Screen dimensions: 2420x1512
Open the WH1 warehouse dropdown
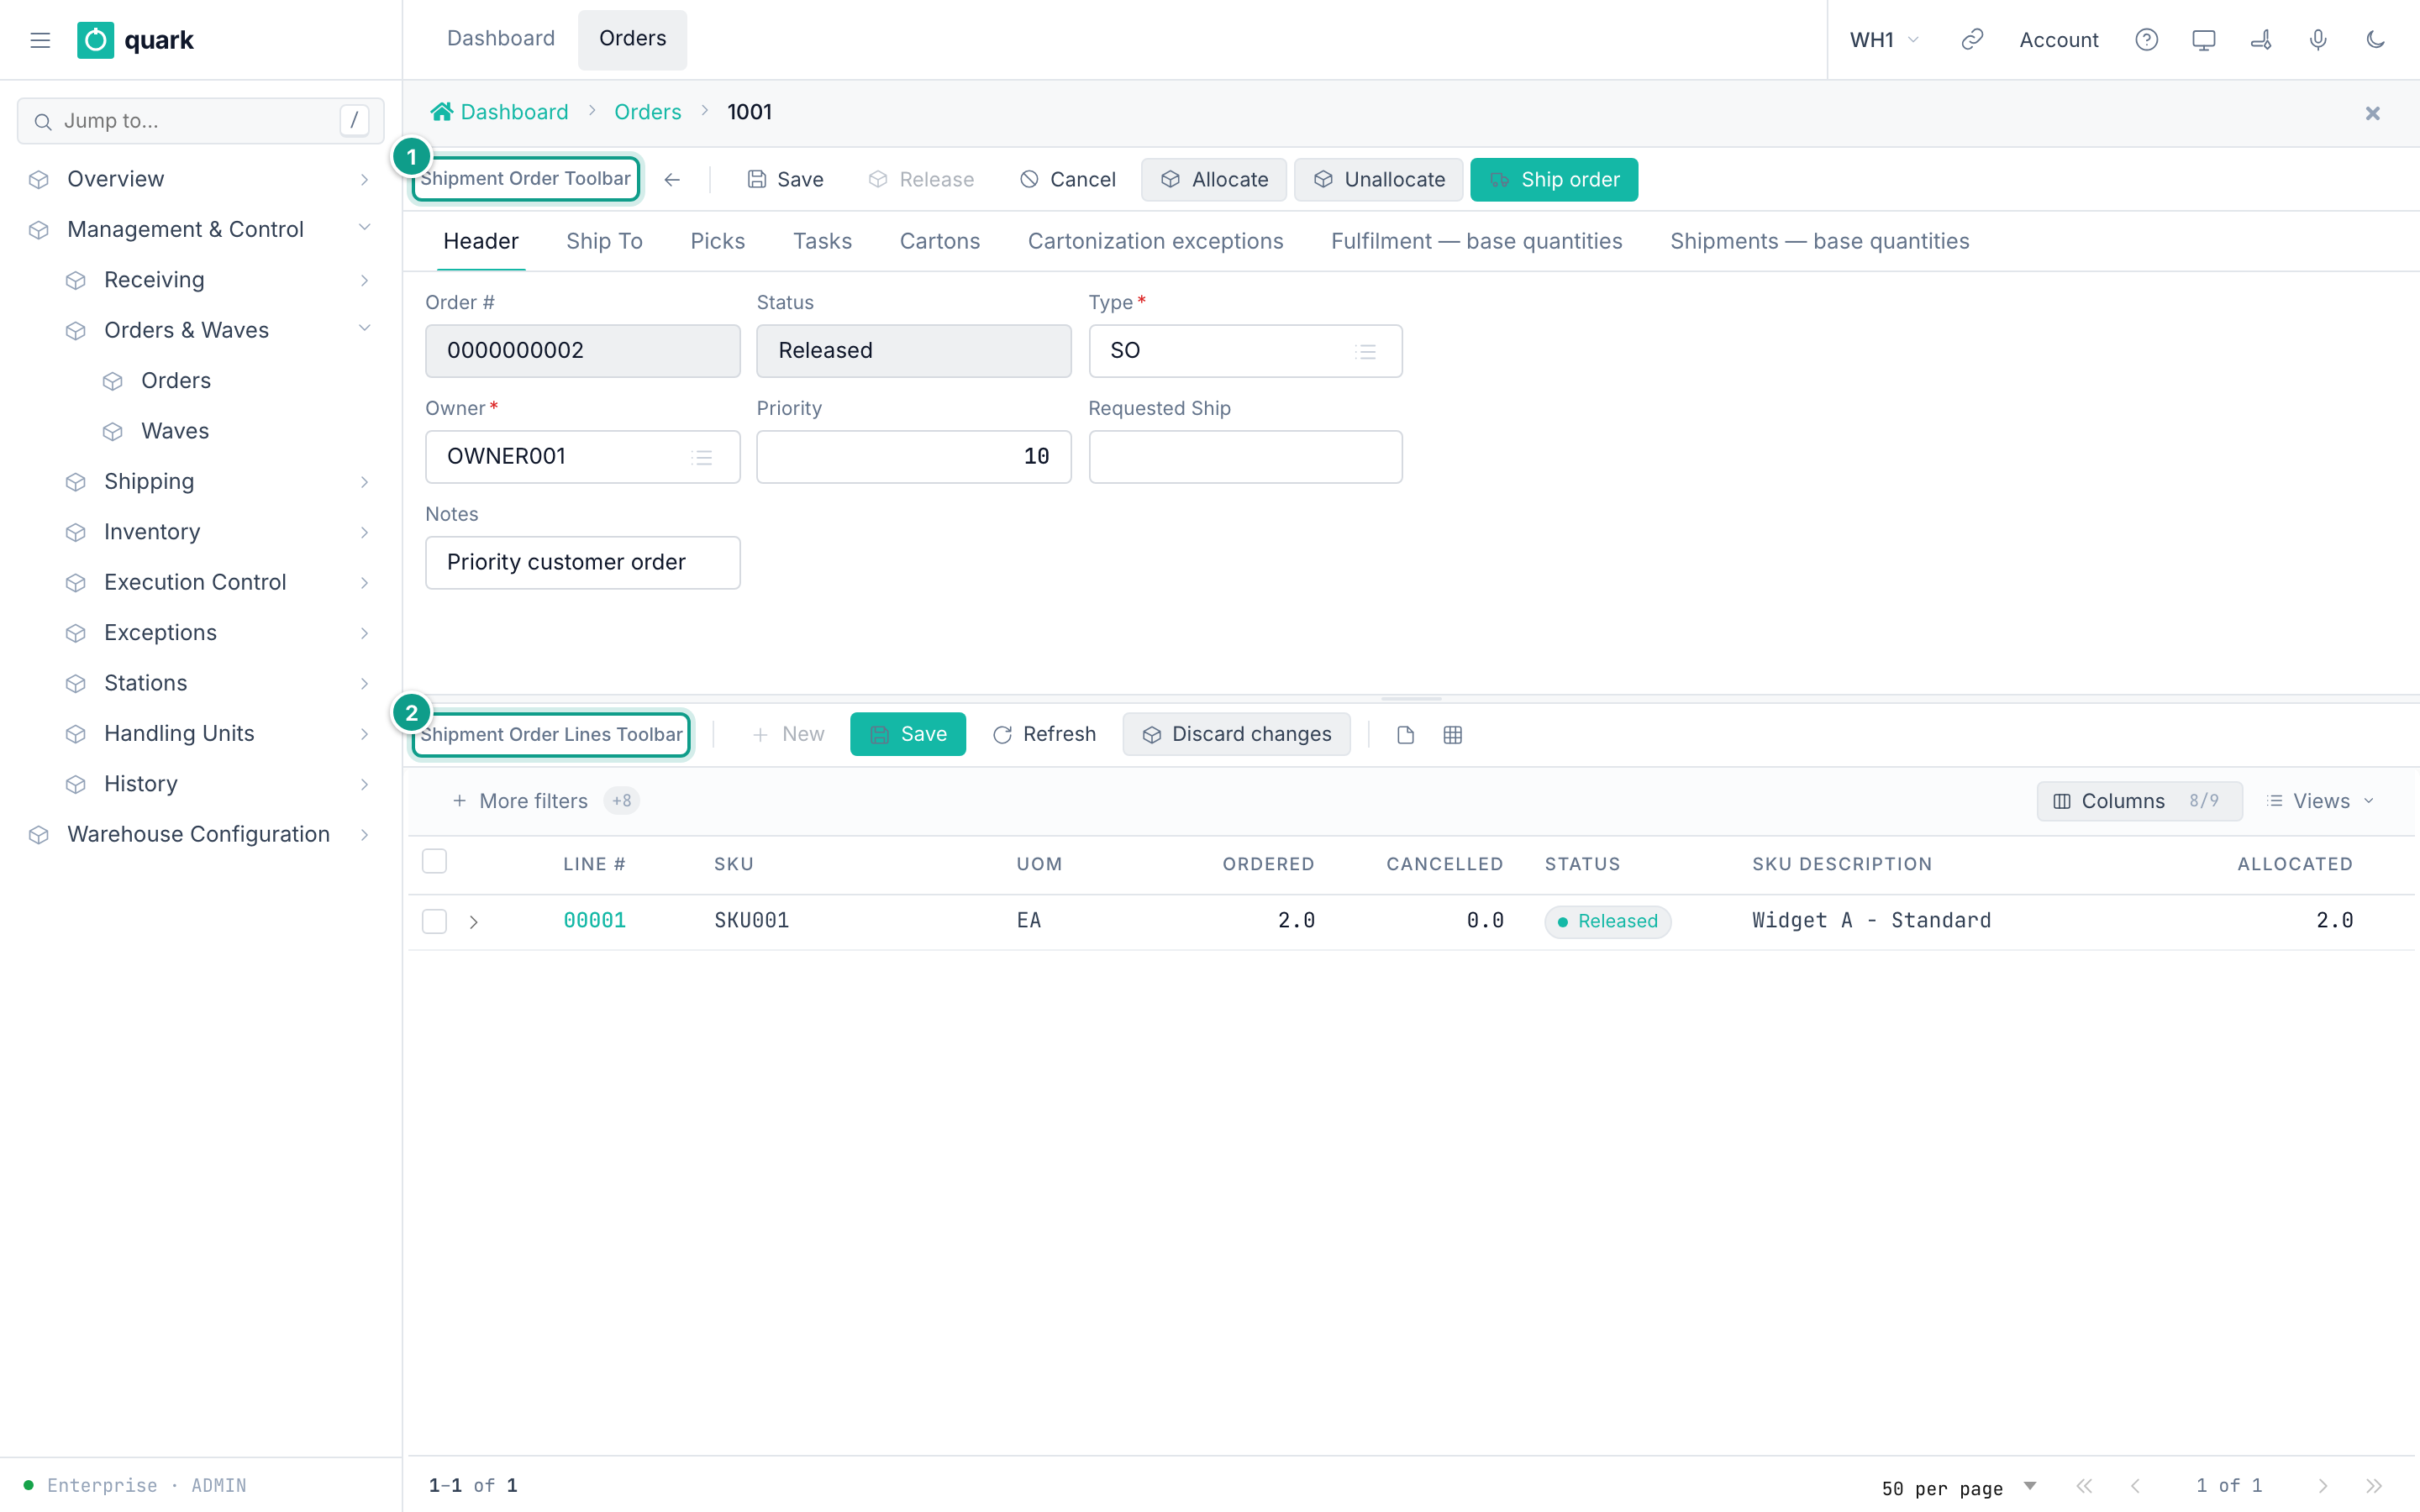[1885, 40]
